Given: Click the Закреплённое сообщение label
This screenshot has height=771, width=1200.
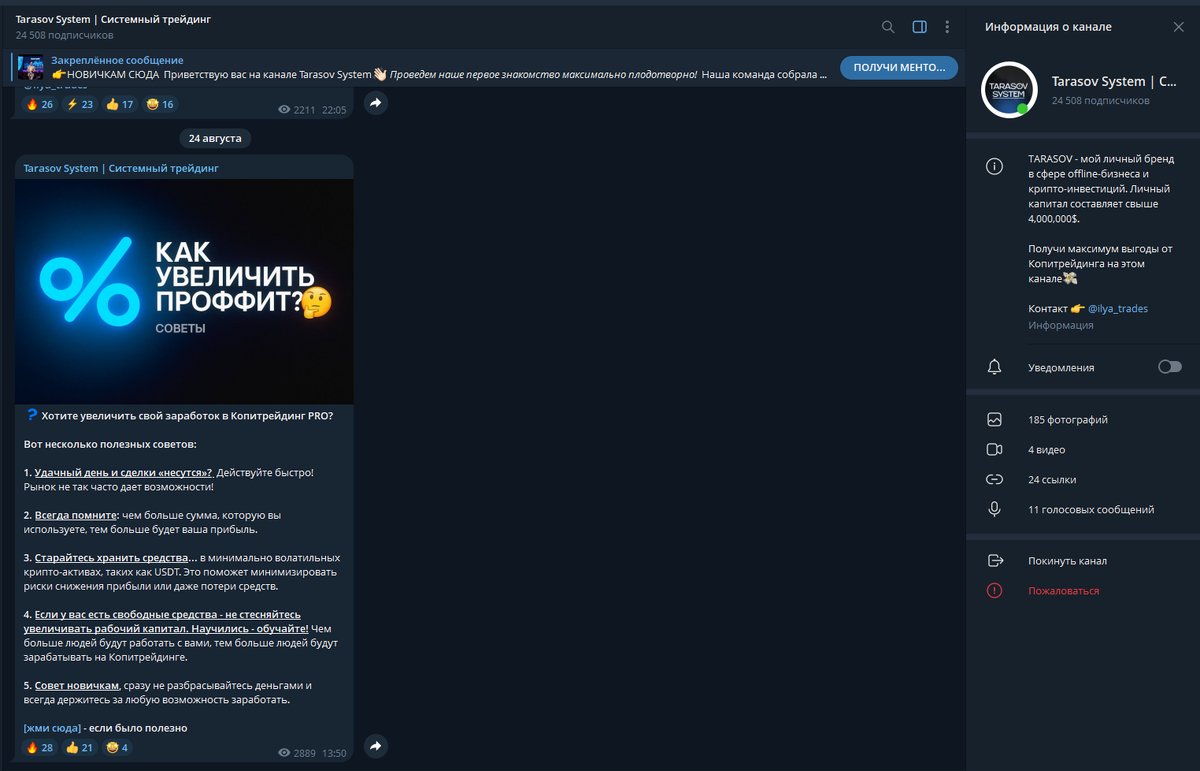Looking at the screenshot, I should pyautogui.click(x=117, y=61).
